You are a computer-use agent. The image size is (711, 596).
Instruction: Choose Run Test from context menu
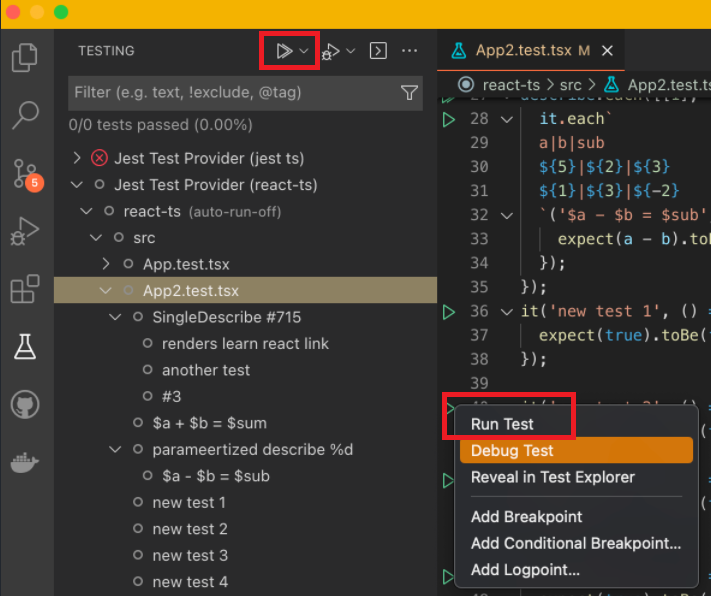(x=576, y=424)
